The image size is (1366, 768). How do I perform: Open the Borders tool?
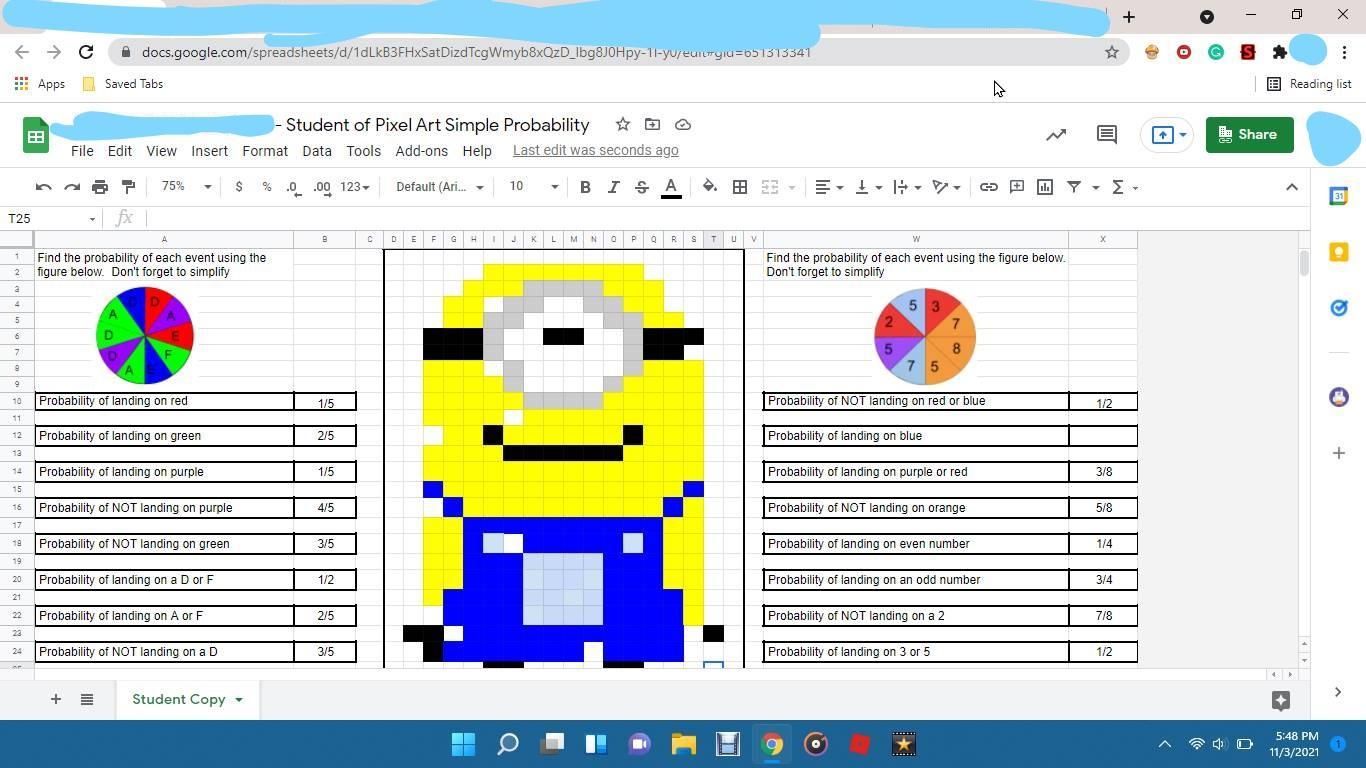click(x=740, y=187)
